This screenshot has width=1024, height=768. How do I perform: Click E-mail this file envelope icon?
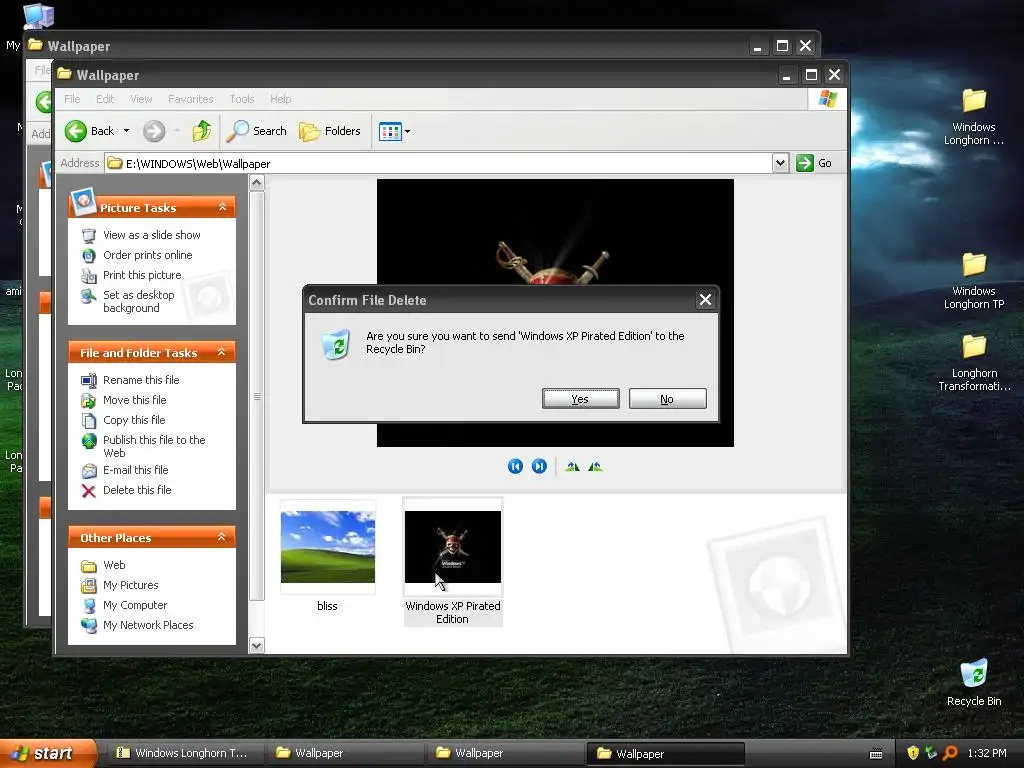pyautogui.click(x=89, y=470)
